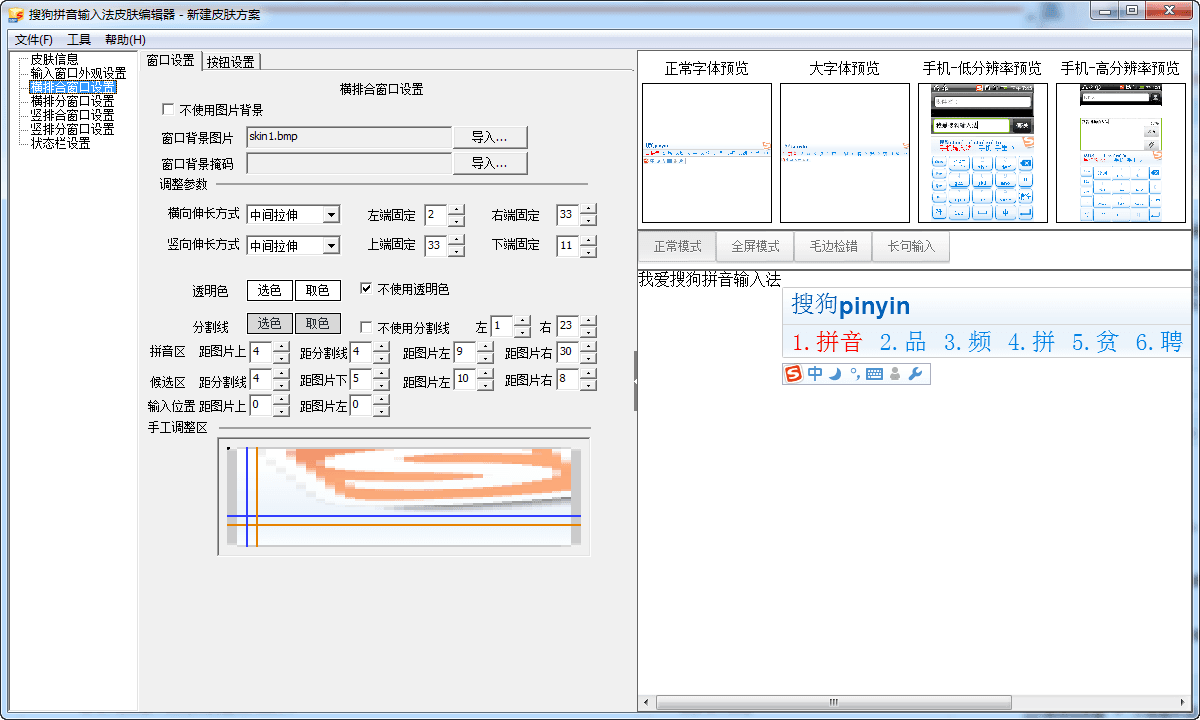Screen dimensions: 1200x720
Task: Click the wrench settings icon in preview status bar
Action: pyautogui.click(x=915, y=374)
